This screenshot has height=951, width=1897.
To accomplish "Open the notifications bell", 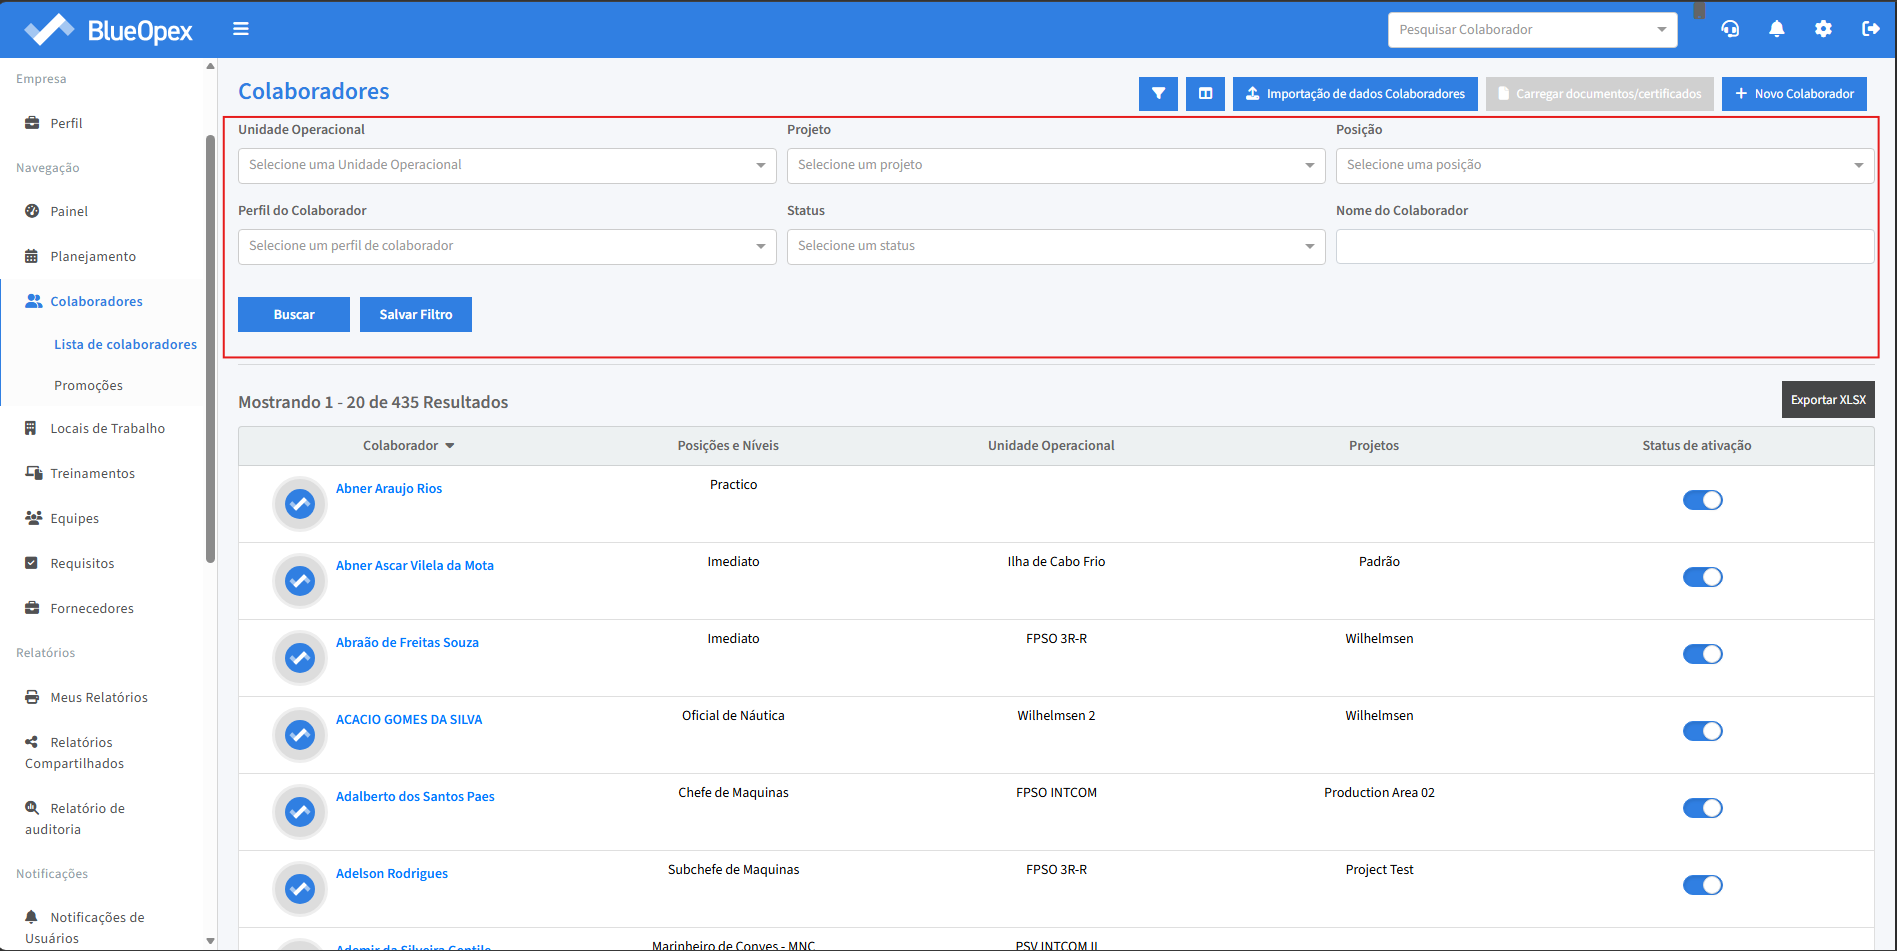I will pos(1777,29).
